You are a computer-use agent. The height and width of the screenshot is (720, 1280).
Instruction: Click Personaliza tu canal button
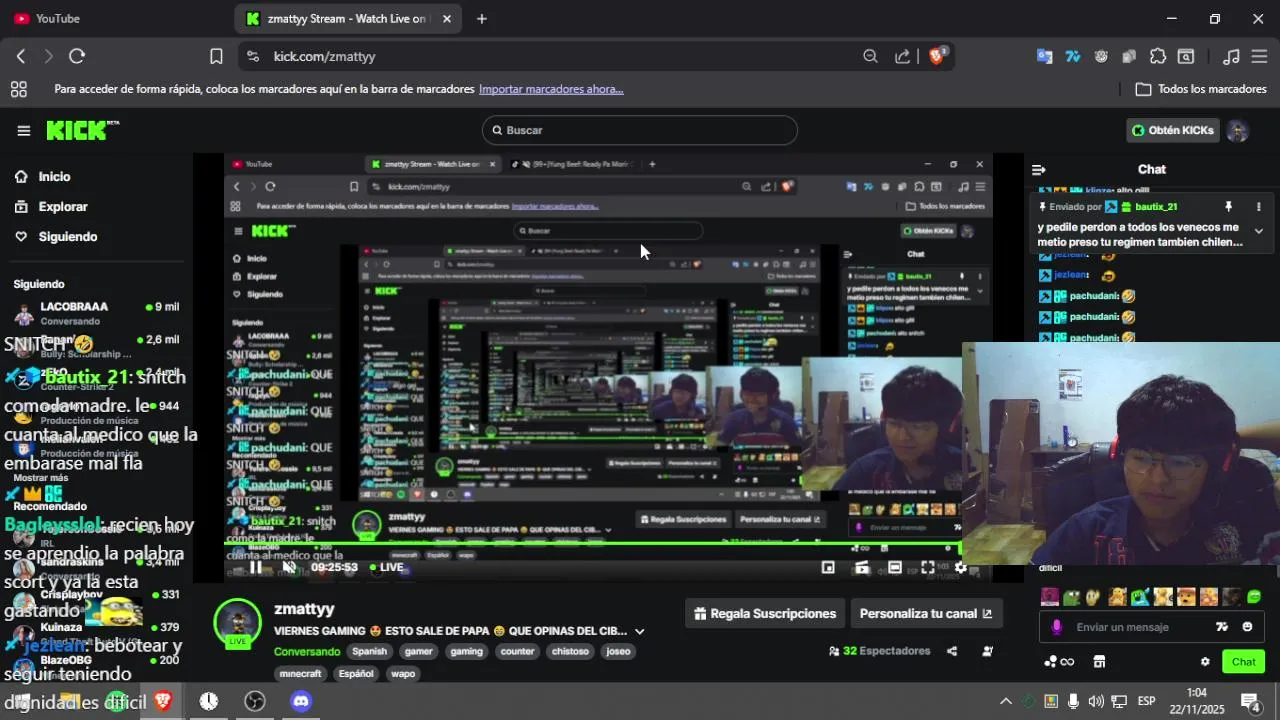click(926, 614)
